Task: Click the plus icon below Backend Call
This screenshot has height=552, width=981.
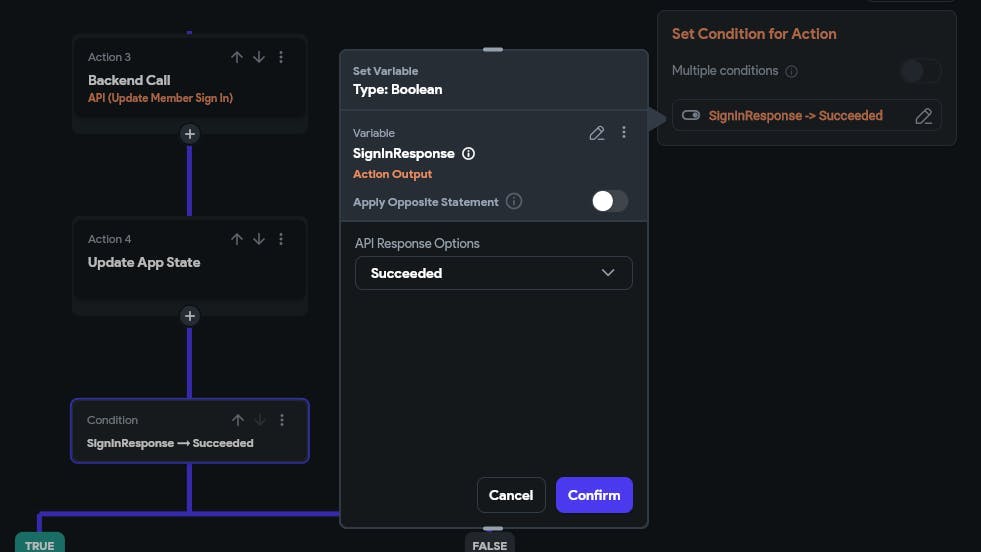Action: pos(190,134)
